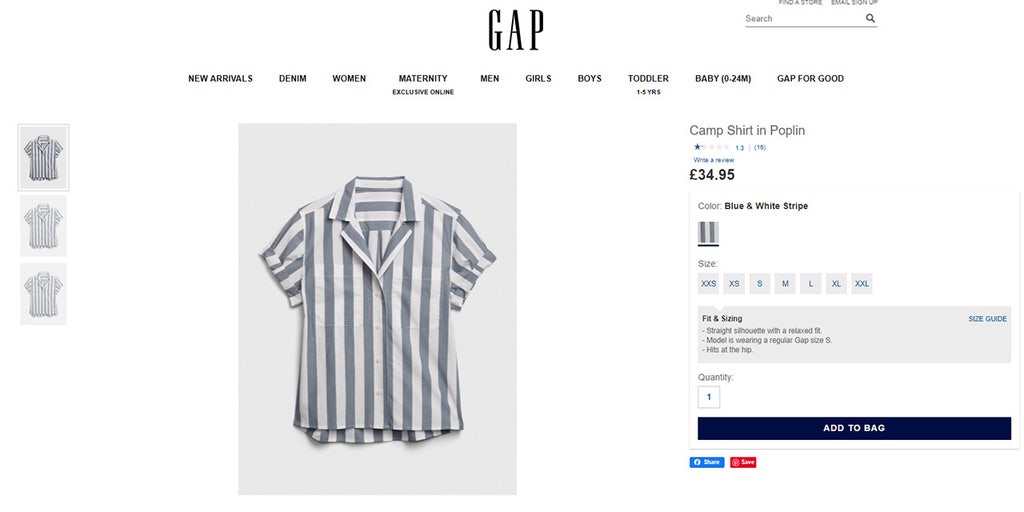1024x512 pixels.
Task: Pick size S option
Action: click(760, 284)
